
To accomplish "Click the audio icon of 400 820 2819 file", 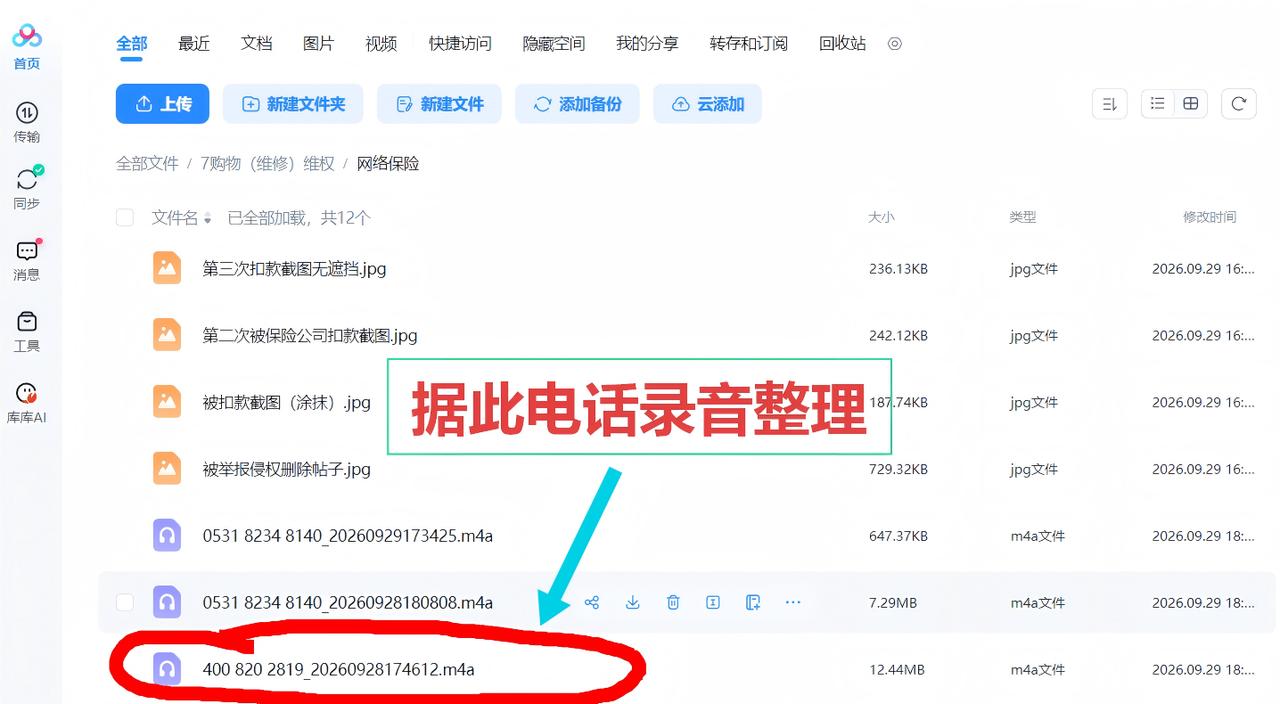I will [x=167, y=669].
